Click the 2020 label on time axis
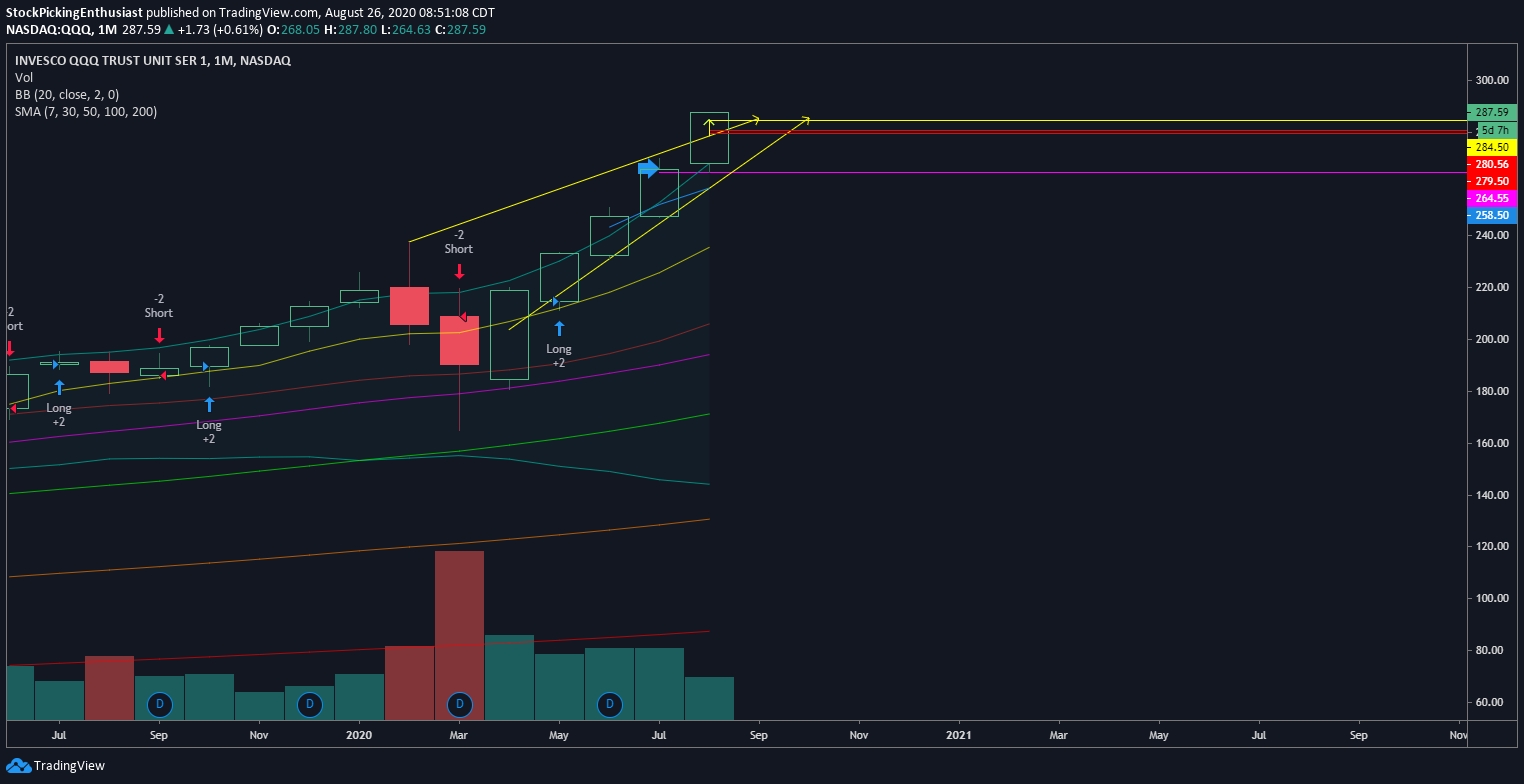 [x=359, y=735]
